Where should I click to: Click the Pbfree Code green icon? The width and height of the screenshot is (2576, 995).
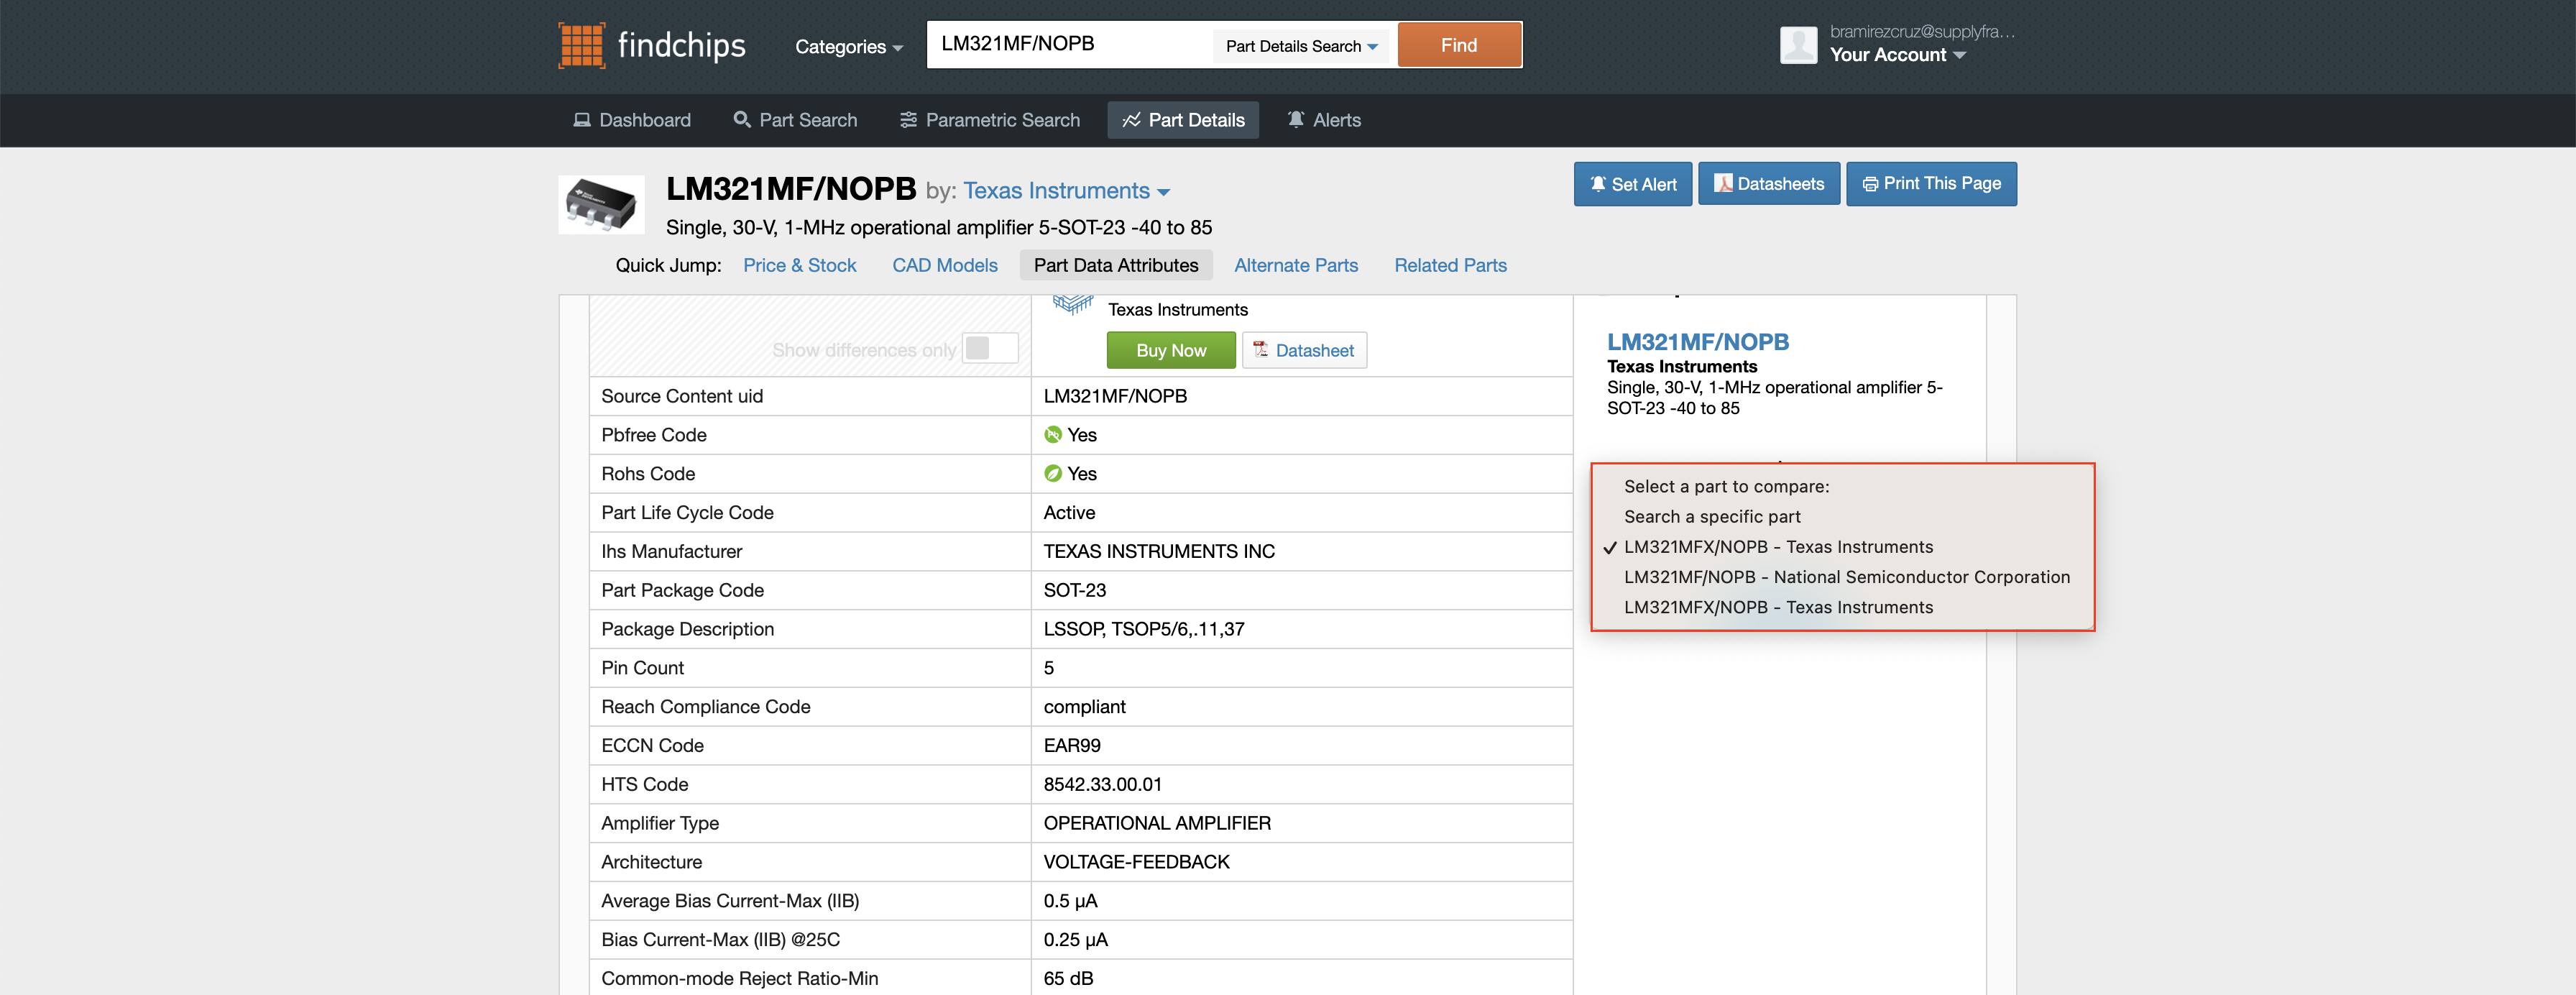point(1052,435)
